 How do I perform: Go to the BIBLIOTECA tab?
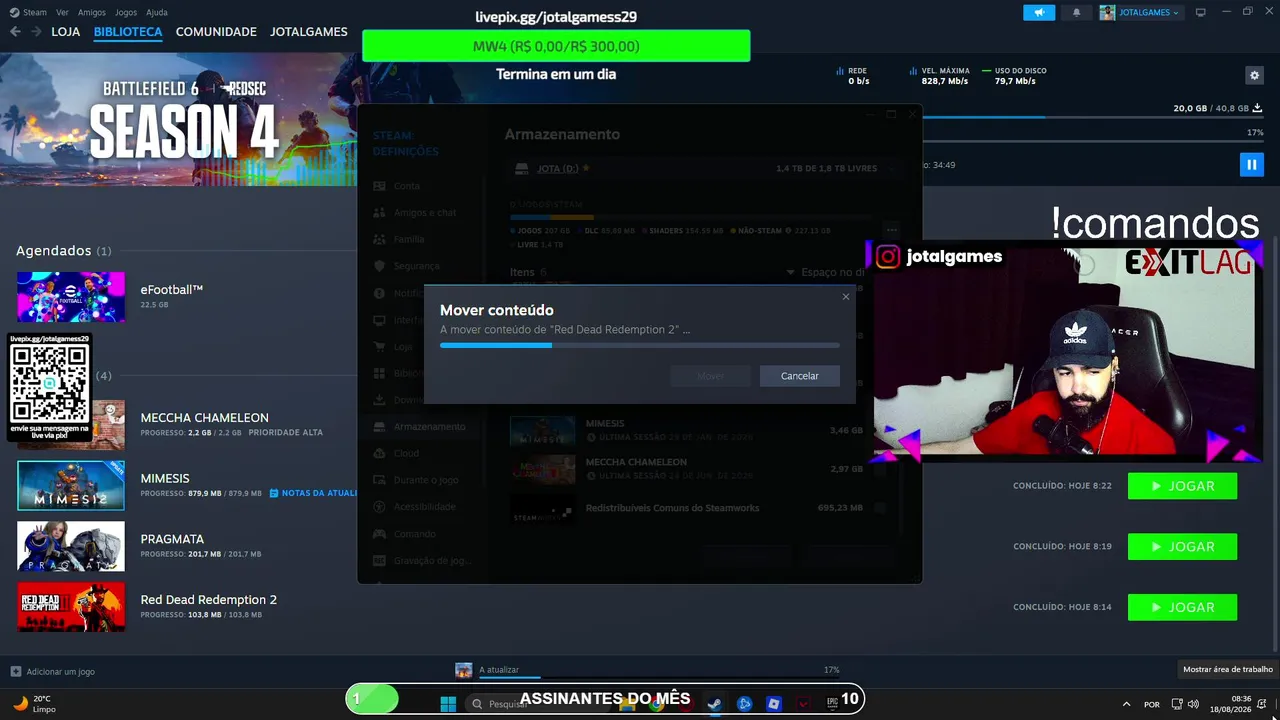pos(128,32)
